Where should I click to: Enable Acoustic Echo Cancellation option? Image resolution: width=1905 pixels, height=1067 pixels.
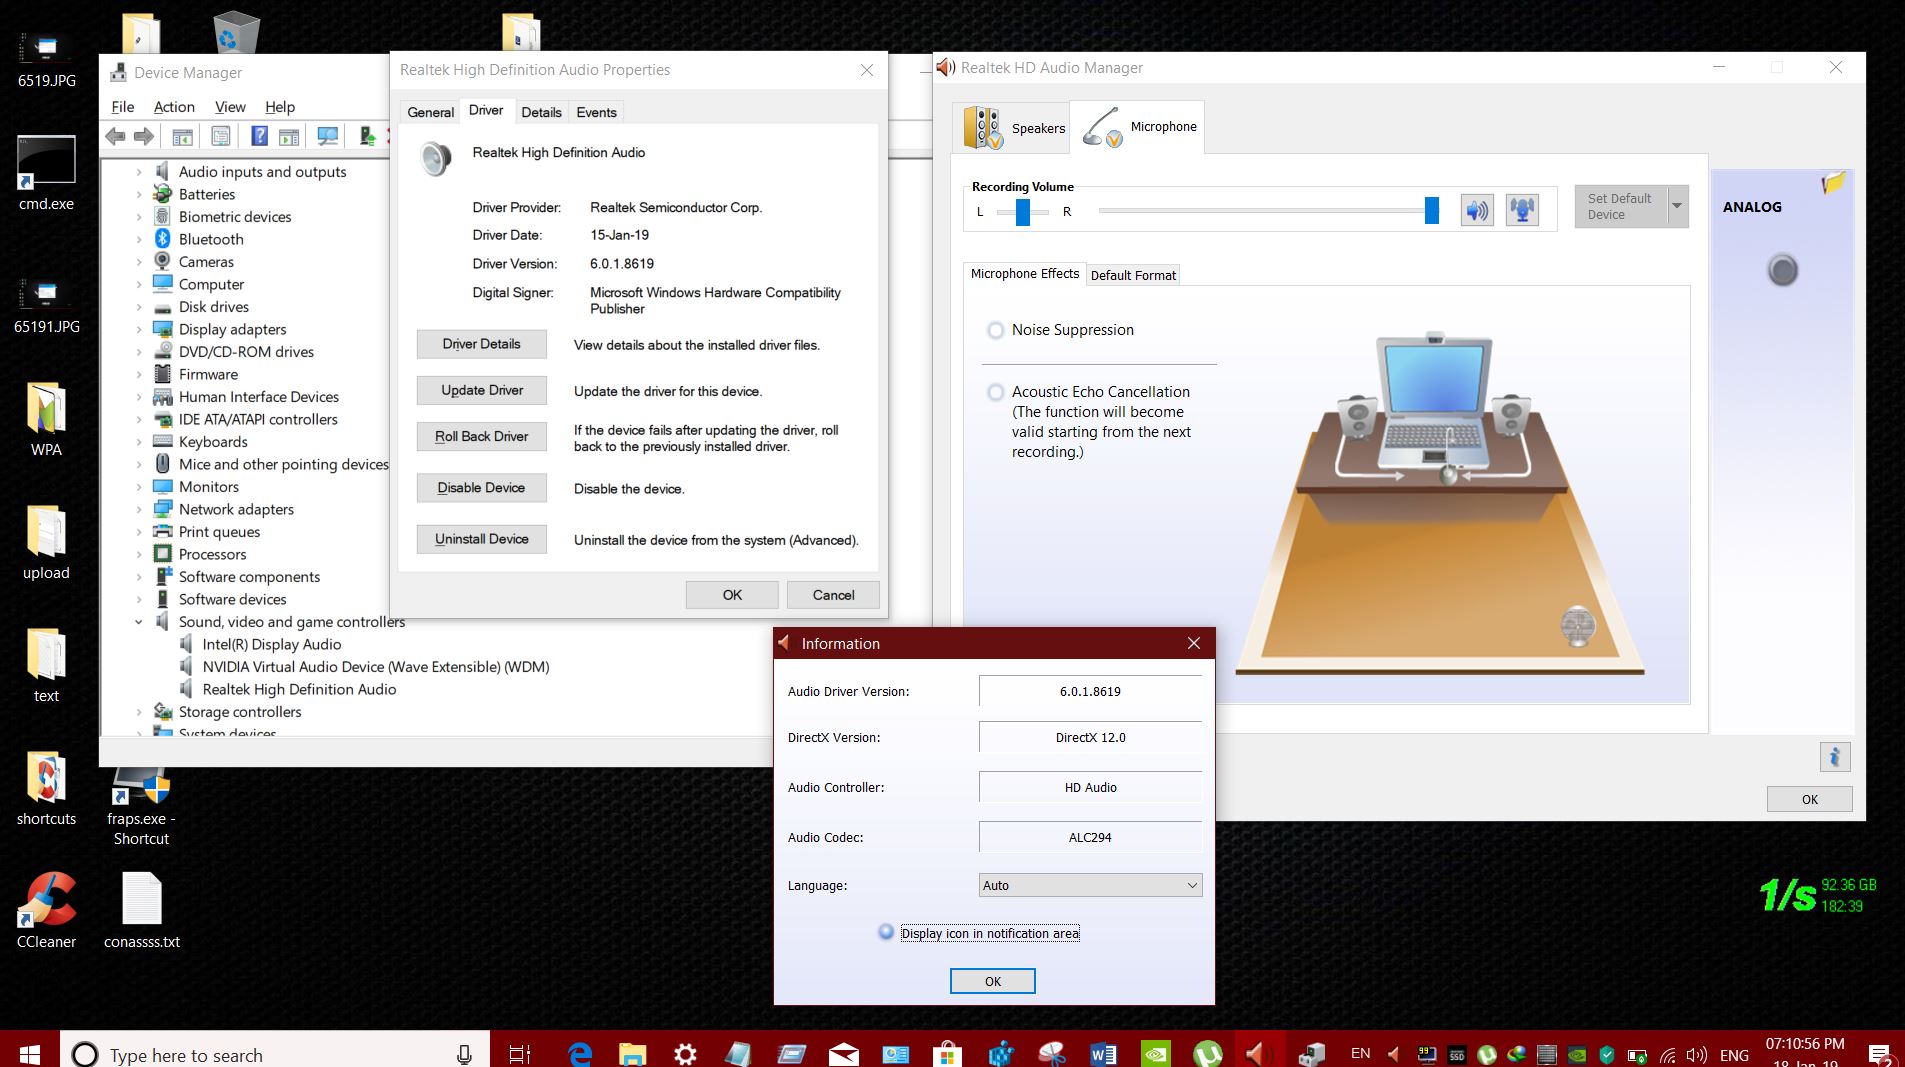click(x=995, y=392)
